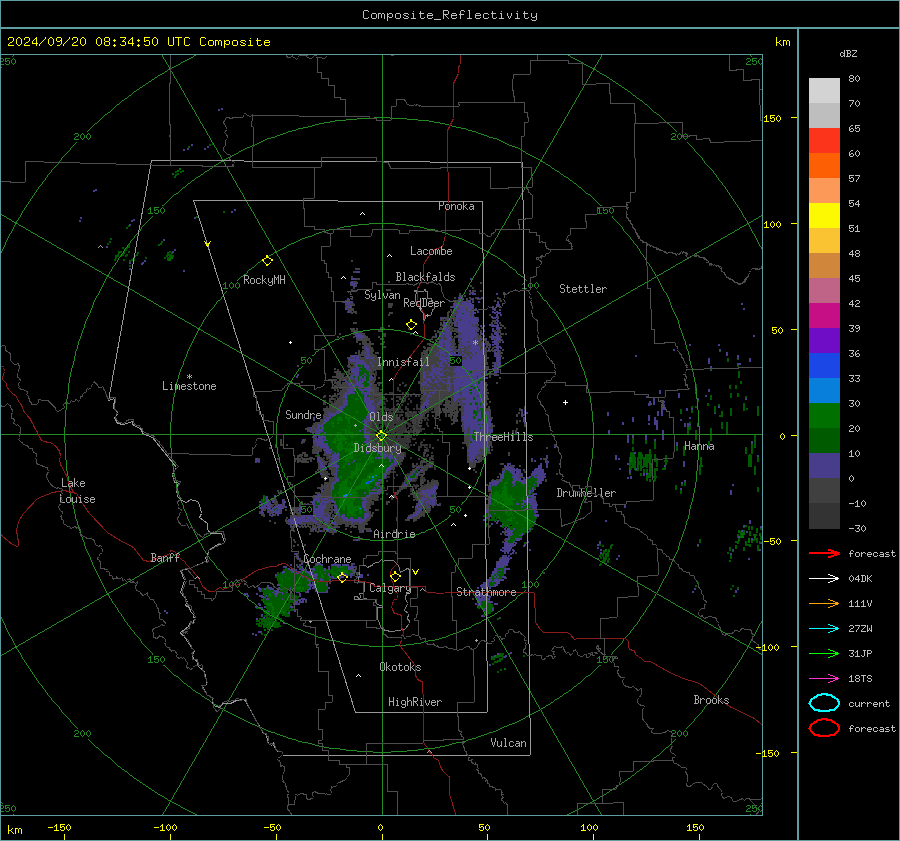The height and width of the screenshot is (841, 900).
Task: Click the HighRiver label
Action: (415, 702)
